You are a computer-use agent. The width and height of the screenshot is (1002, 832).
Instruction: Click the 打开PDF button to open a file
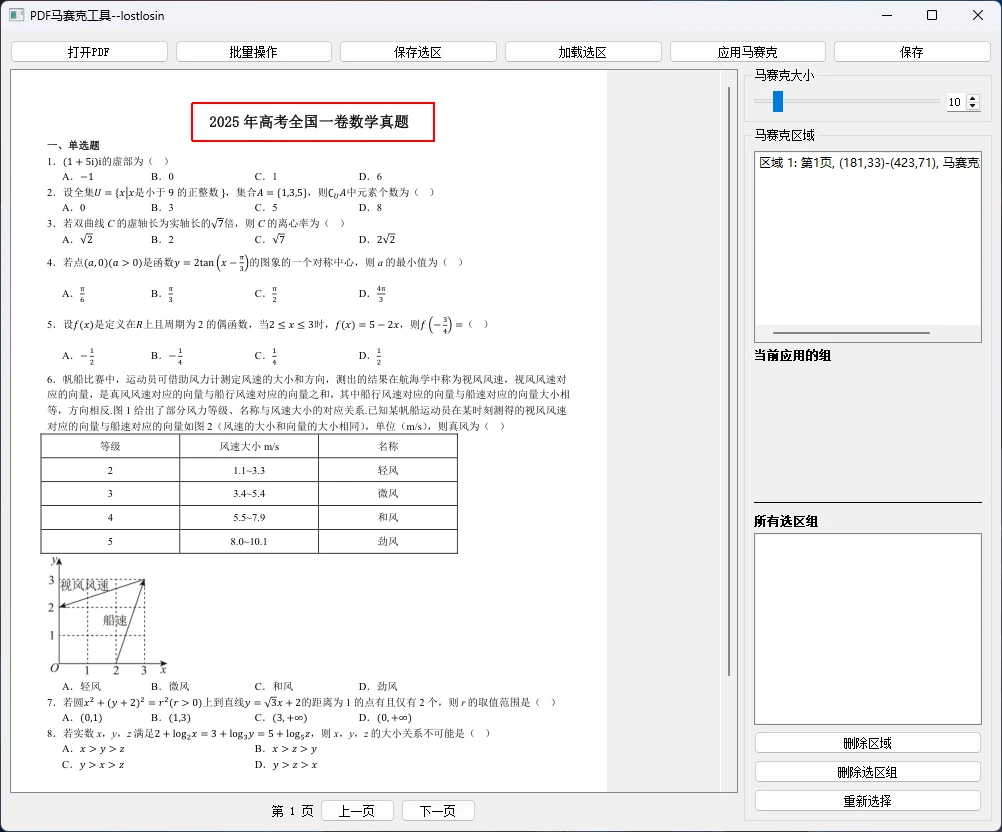click(88, 51)
